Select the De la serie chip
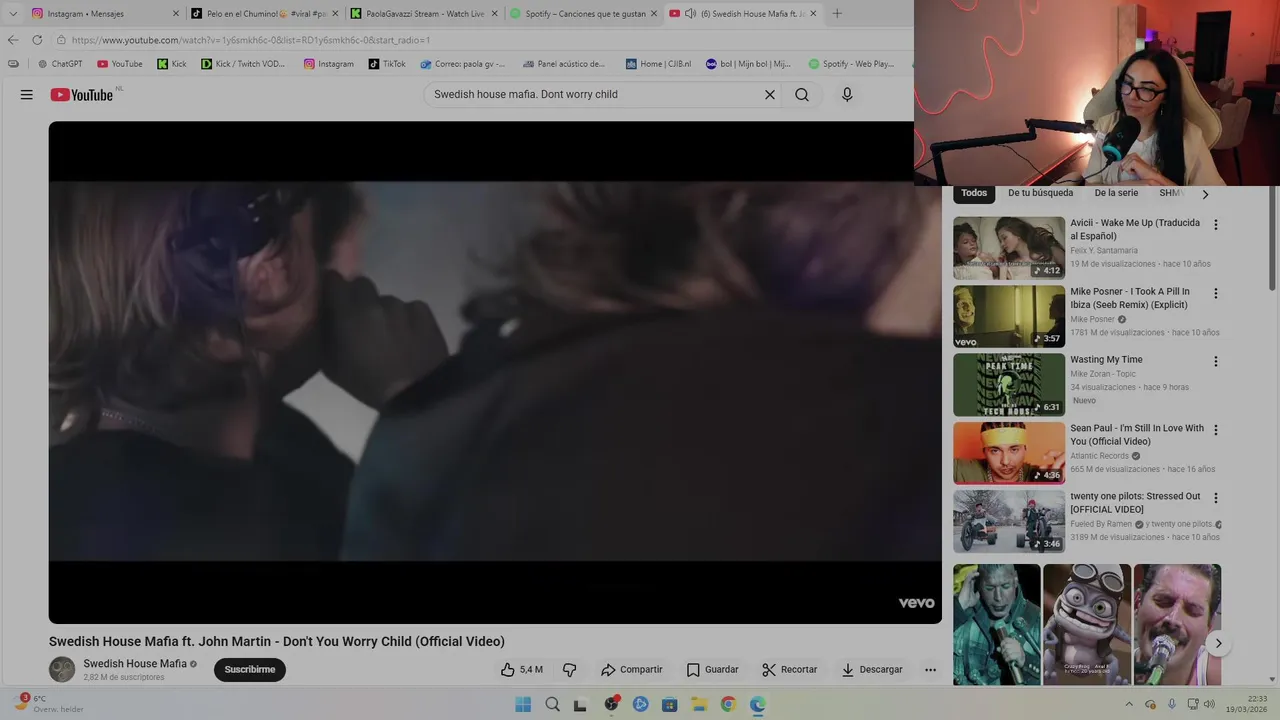This screenshot has height=720, width=1280. pyautogui.click(x=1116, y=193)
